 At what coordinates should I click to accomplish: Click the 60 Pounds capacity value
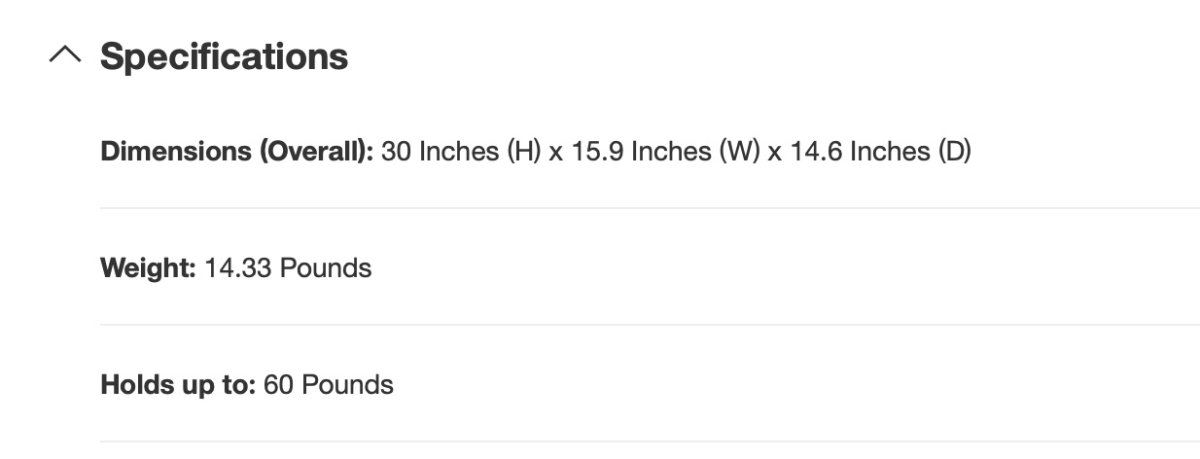pos(328,385)
